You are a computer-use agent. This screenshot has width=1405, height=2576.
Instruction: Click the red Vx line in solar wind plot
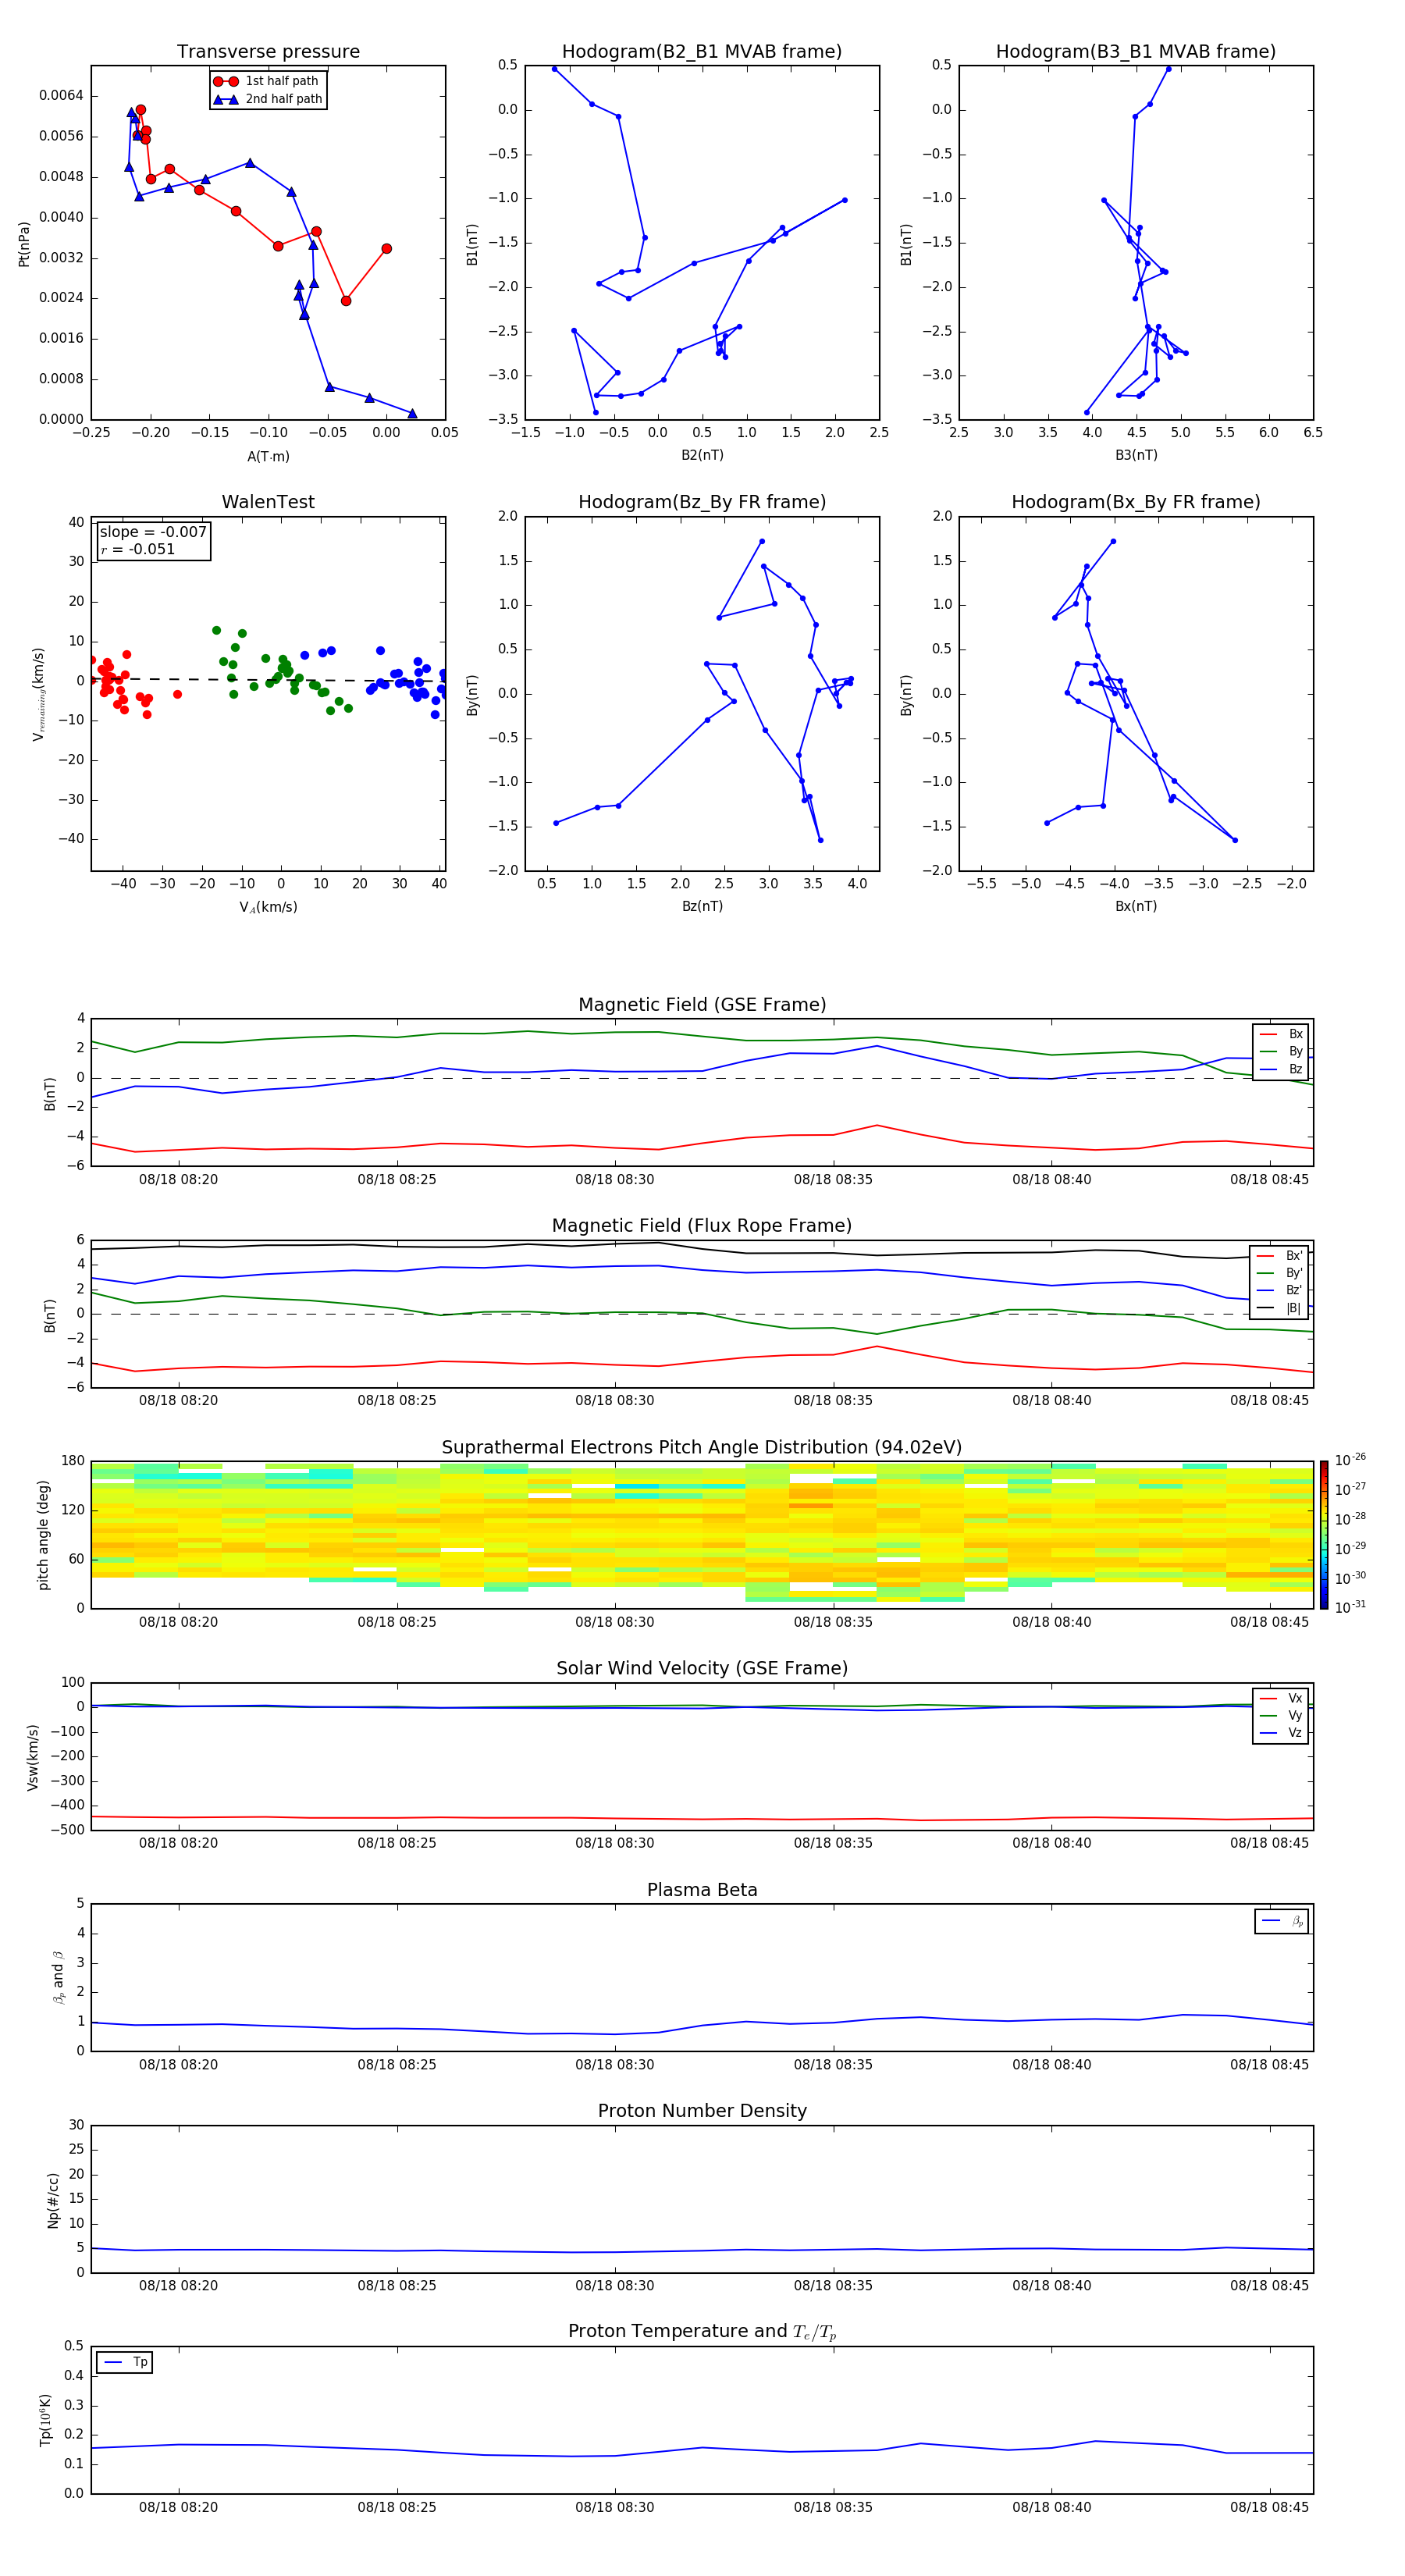coord(702,1819)
